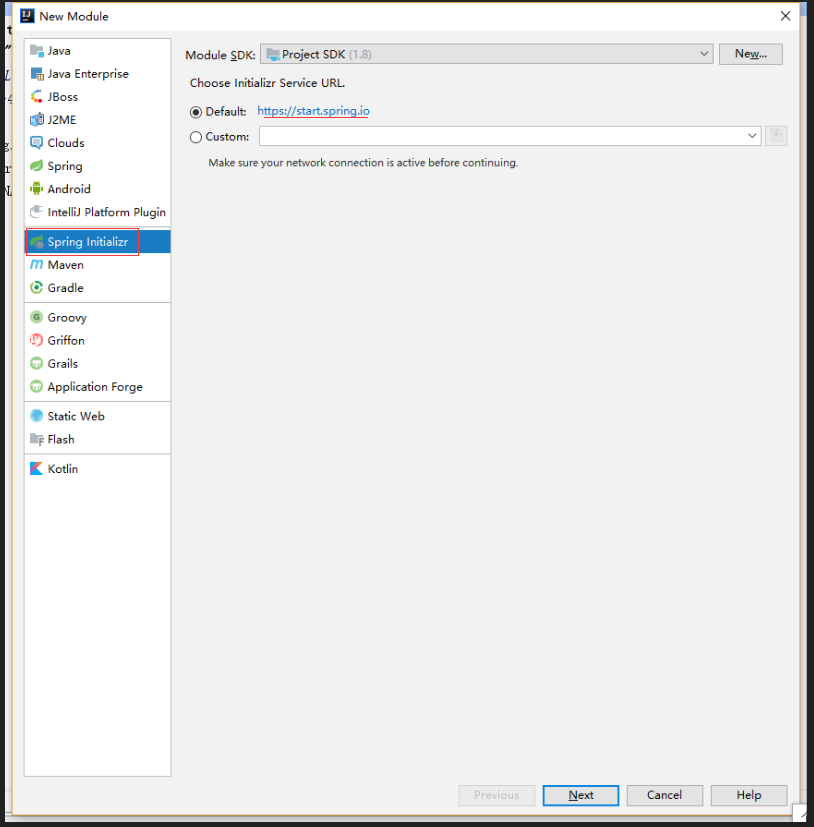Choose the Clouds module icon
The width and height of the screenshot is (814, 827).
[36, 143]
